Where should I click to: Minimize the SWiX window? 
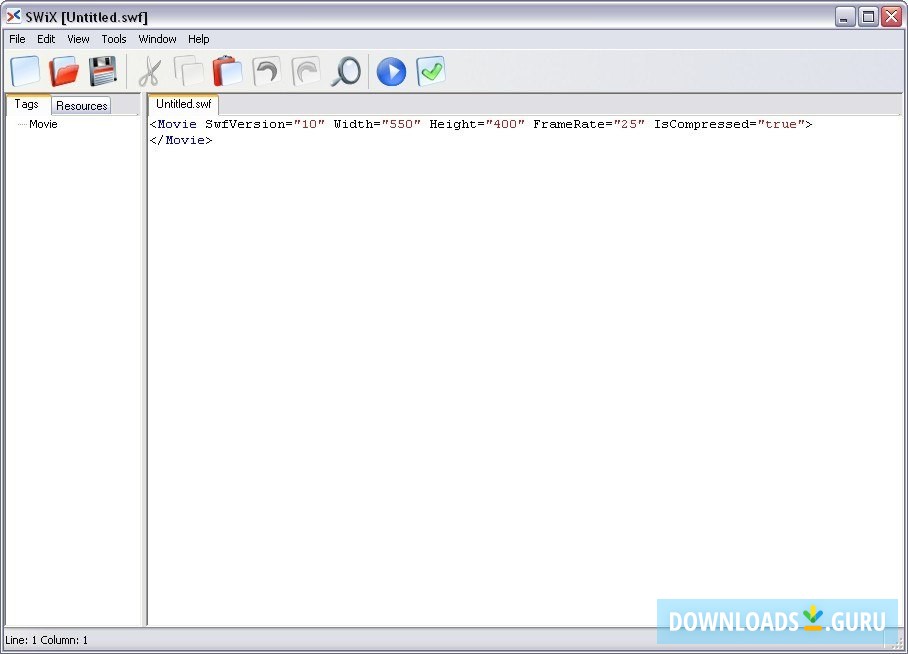click(x=845, y=17)
